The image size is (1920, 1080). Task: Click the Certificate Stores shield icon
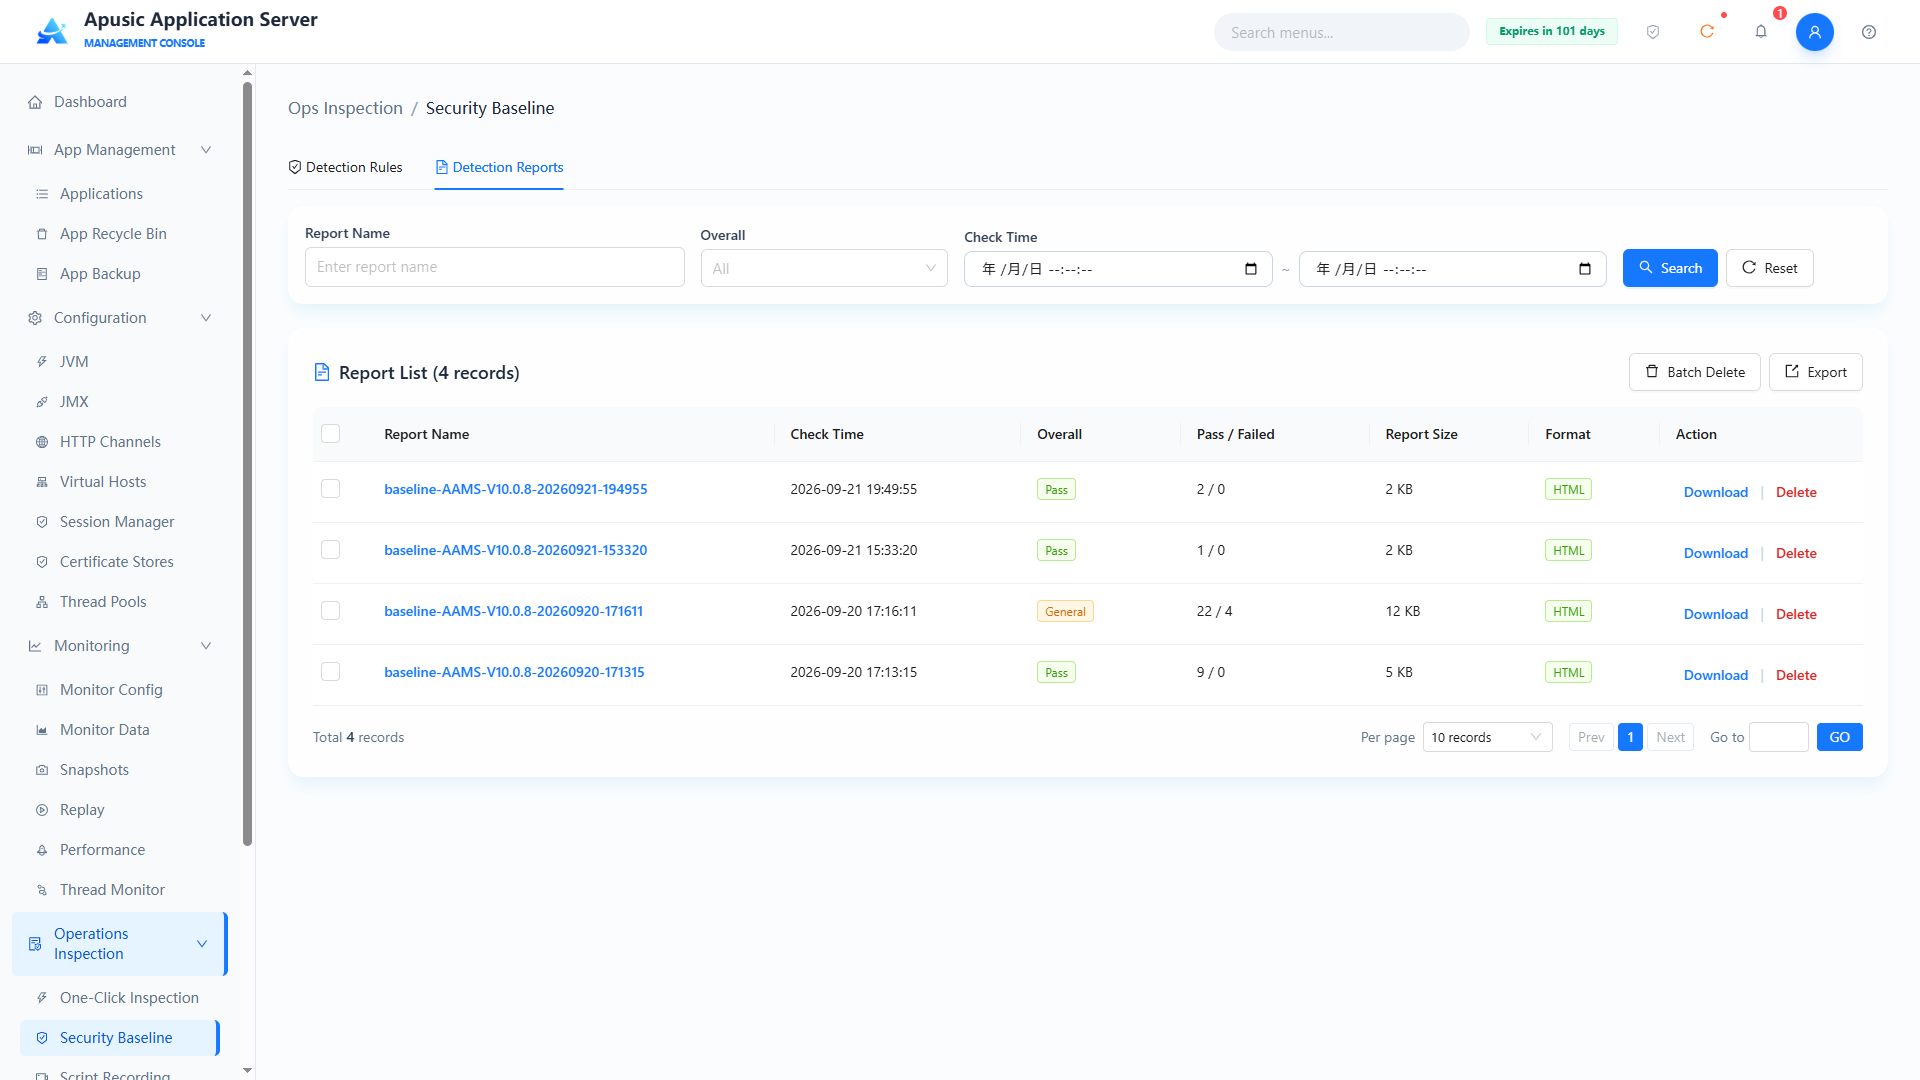[42, 562]
